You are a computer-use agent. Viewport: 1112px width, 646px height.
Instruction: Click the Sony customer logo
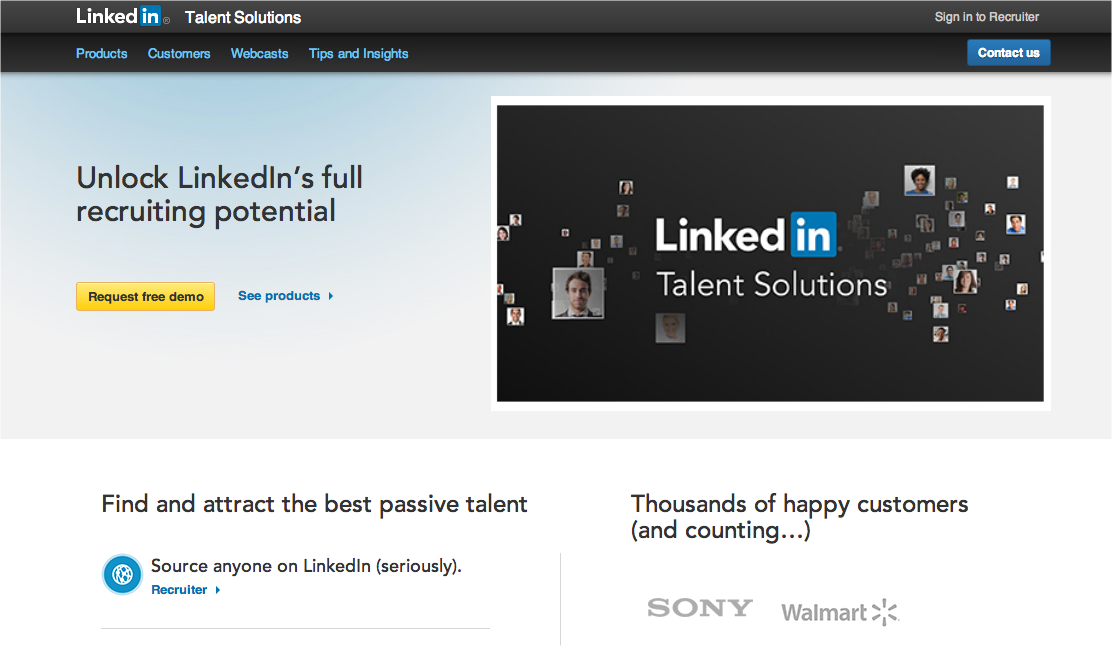click(699, 608)
